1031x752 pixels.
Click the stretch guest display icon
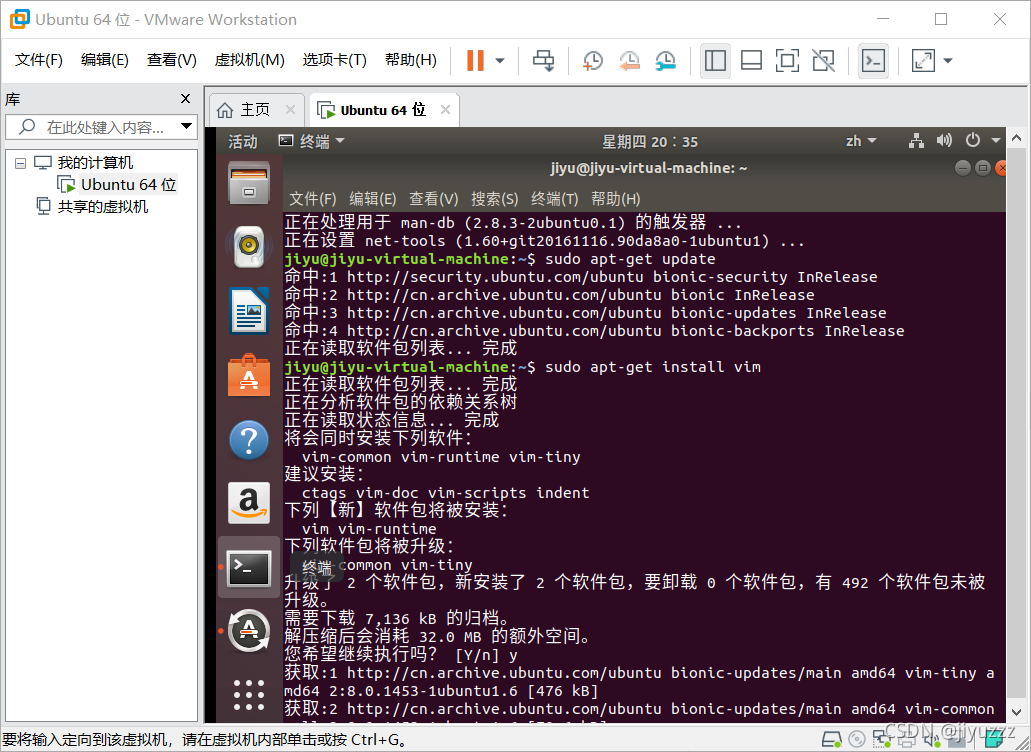pos(923,60)
